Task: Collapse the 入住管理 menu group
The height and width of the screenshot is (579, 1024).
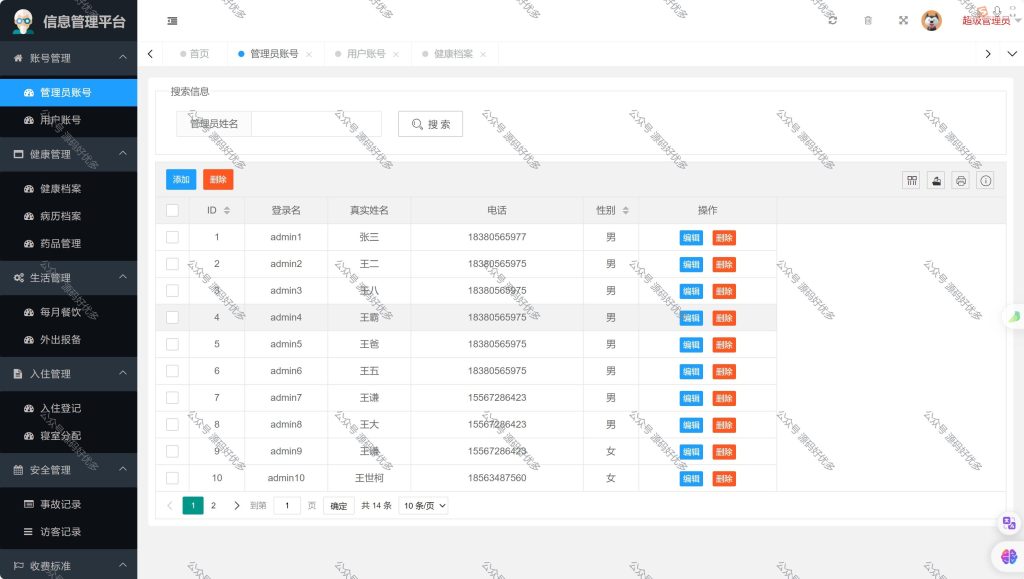Action: pyautogui.click(x=69, y=373)
